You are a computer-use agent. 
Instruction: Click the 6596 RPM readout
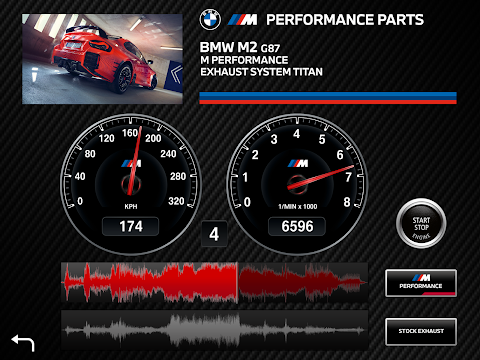[297, 226]
